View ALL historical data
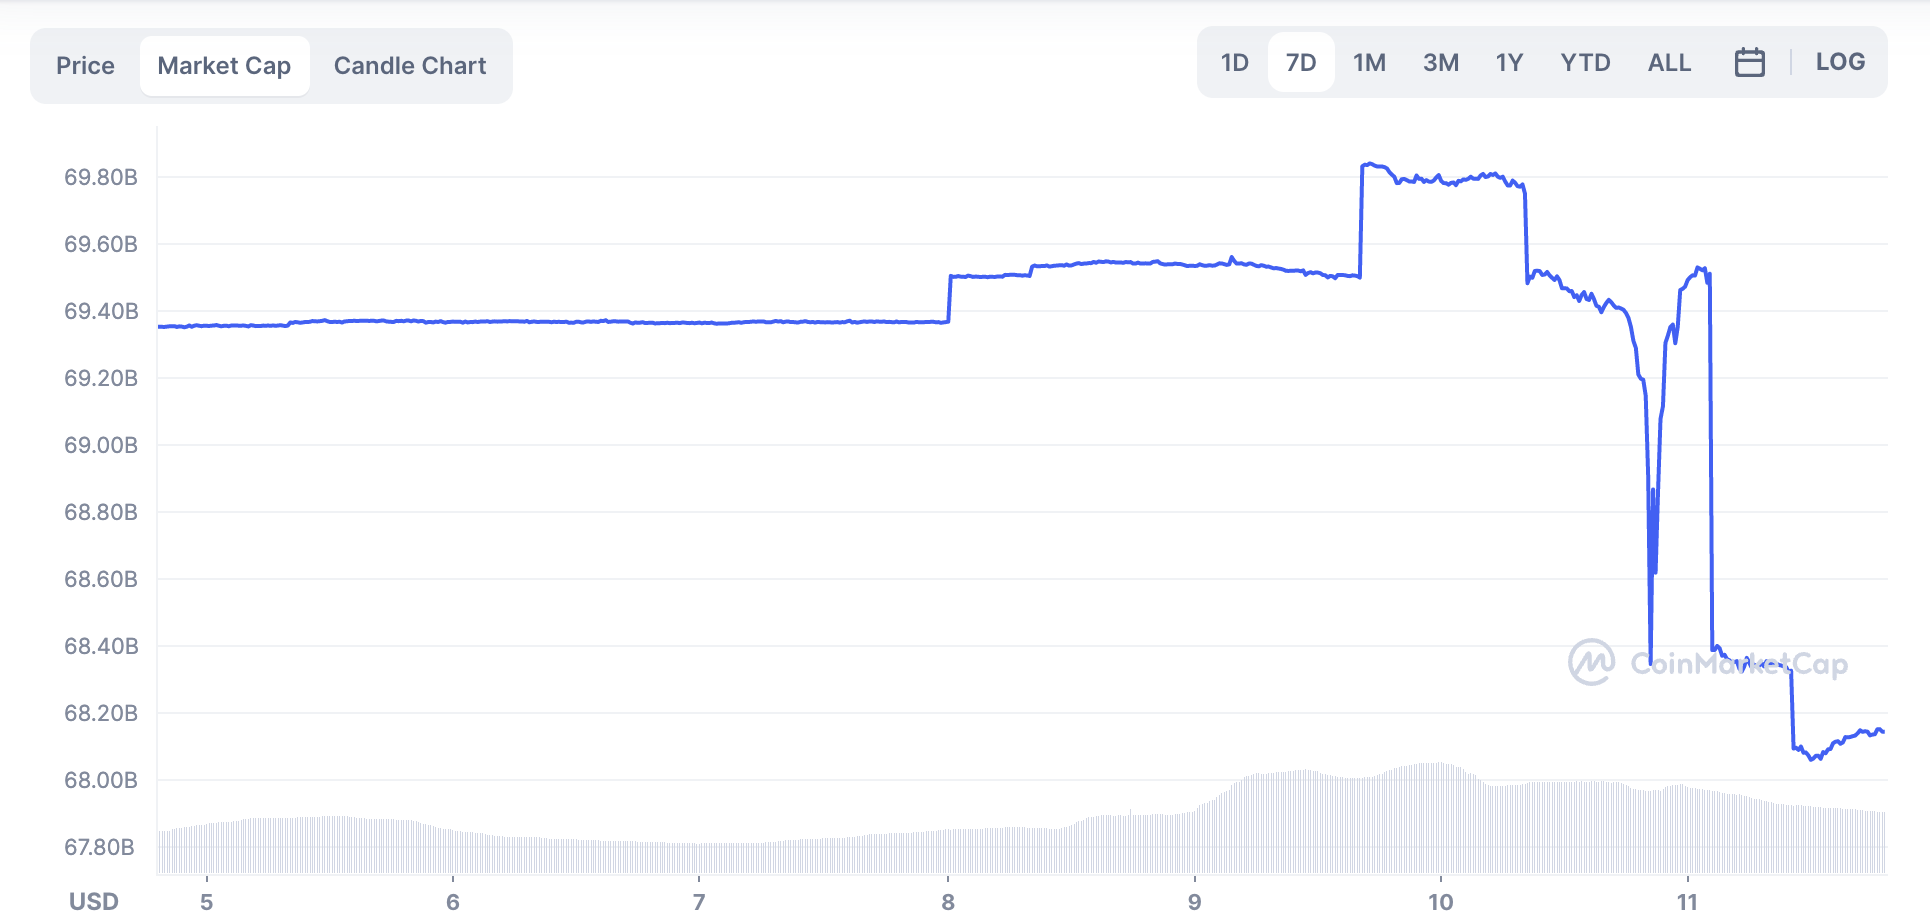 click(1669, 63)
